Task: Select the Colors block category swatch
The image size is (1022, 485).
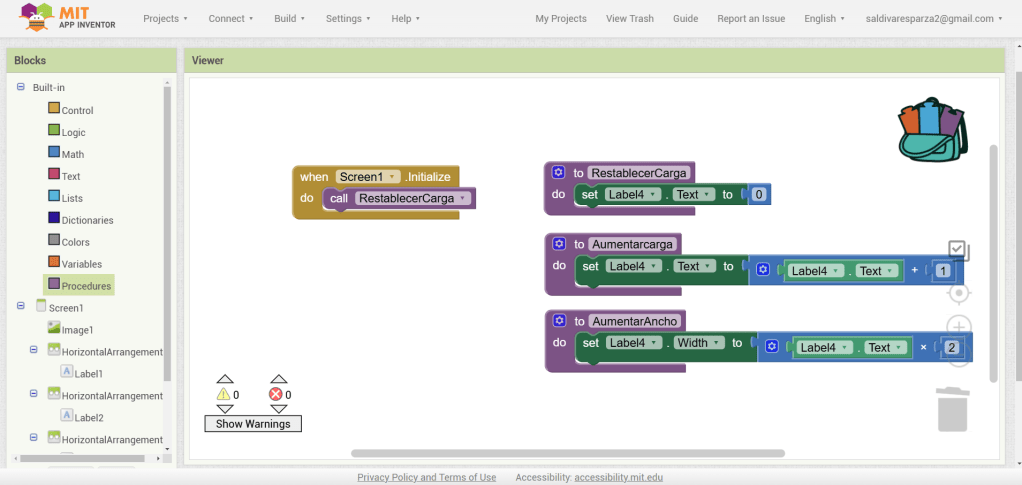Action: point(54,241)
